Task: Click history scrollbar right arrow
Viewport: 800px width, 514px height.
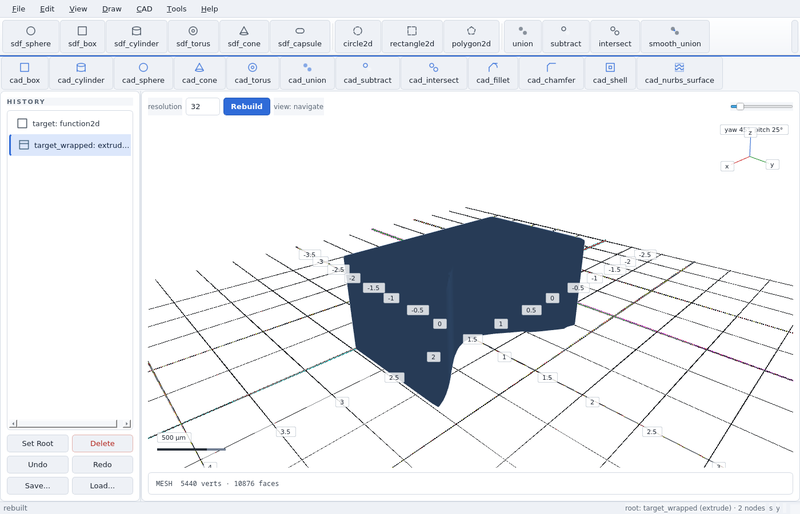Action: 127,424
